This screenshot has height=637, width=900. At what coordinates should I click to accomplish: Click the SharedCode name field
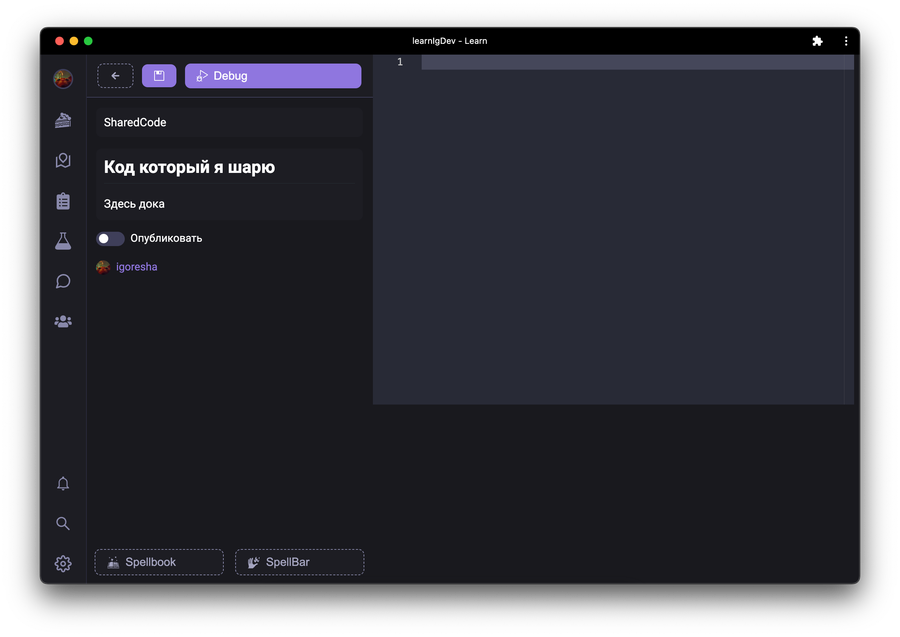coord(229,122)
